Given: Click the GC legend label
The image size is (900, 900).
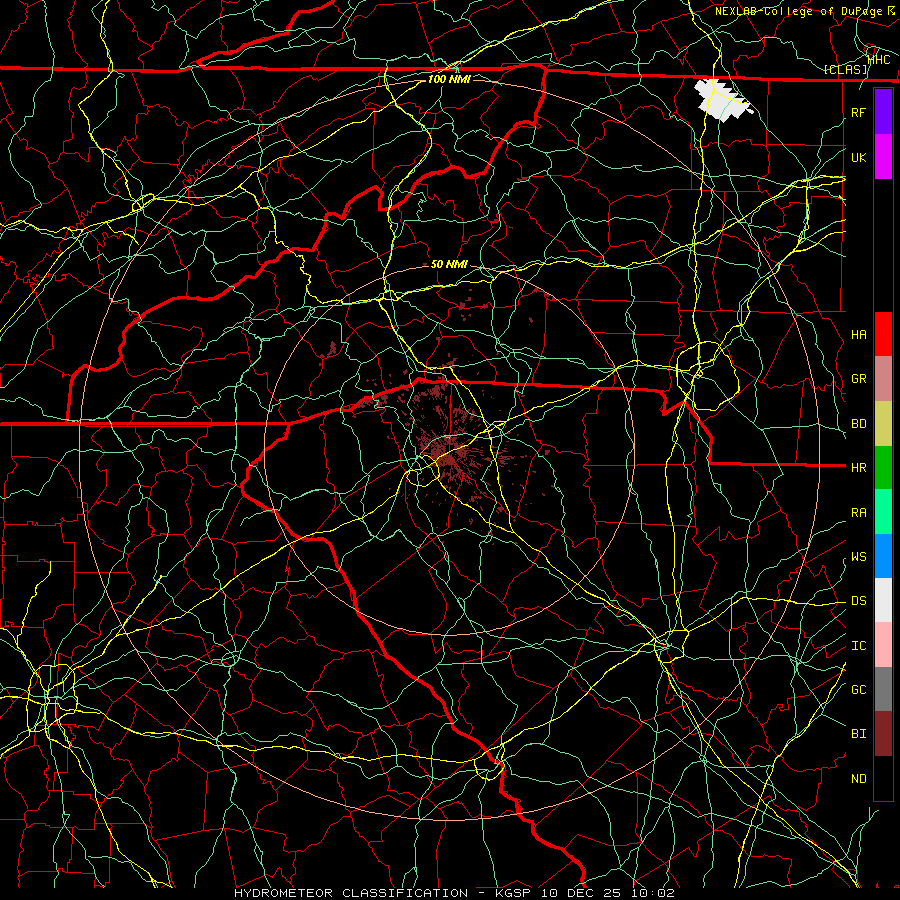Looking at the screenshot, I should pos(859,689).
